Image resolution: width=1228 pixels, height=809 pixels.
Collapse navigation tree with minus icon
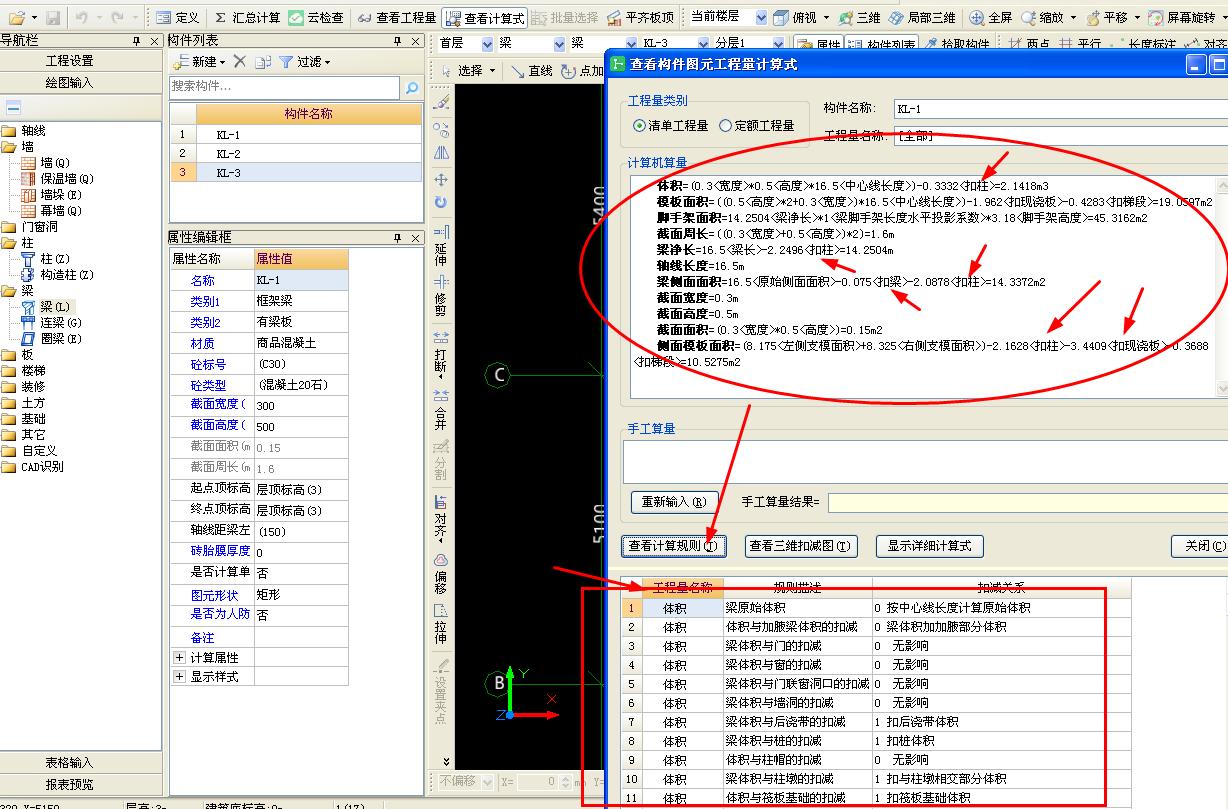tap(14, 108)
